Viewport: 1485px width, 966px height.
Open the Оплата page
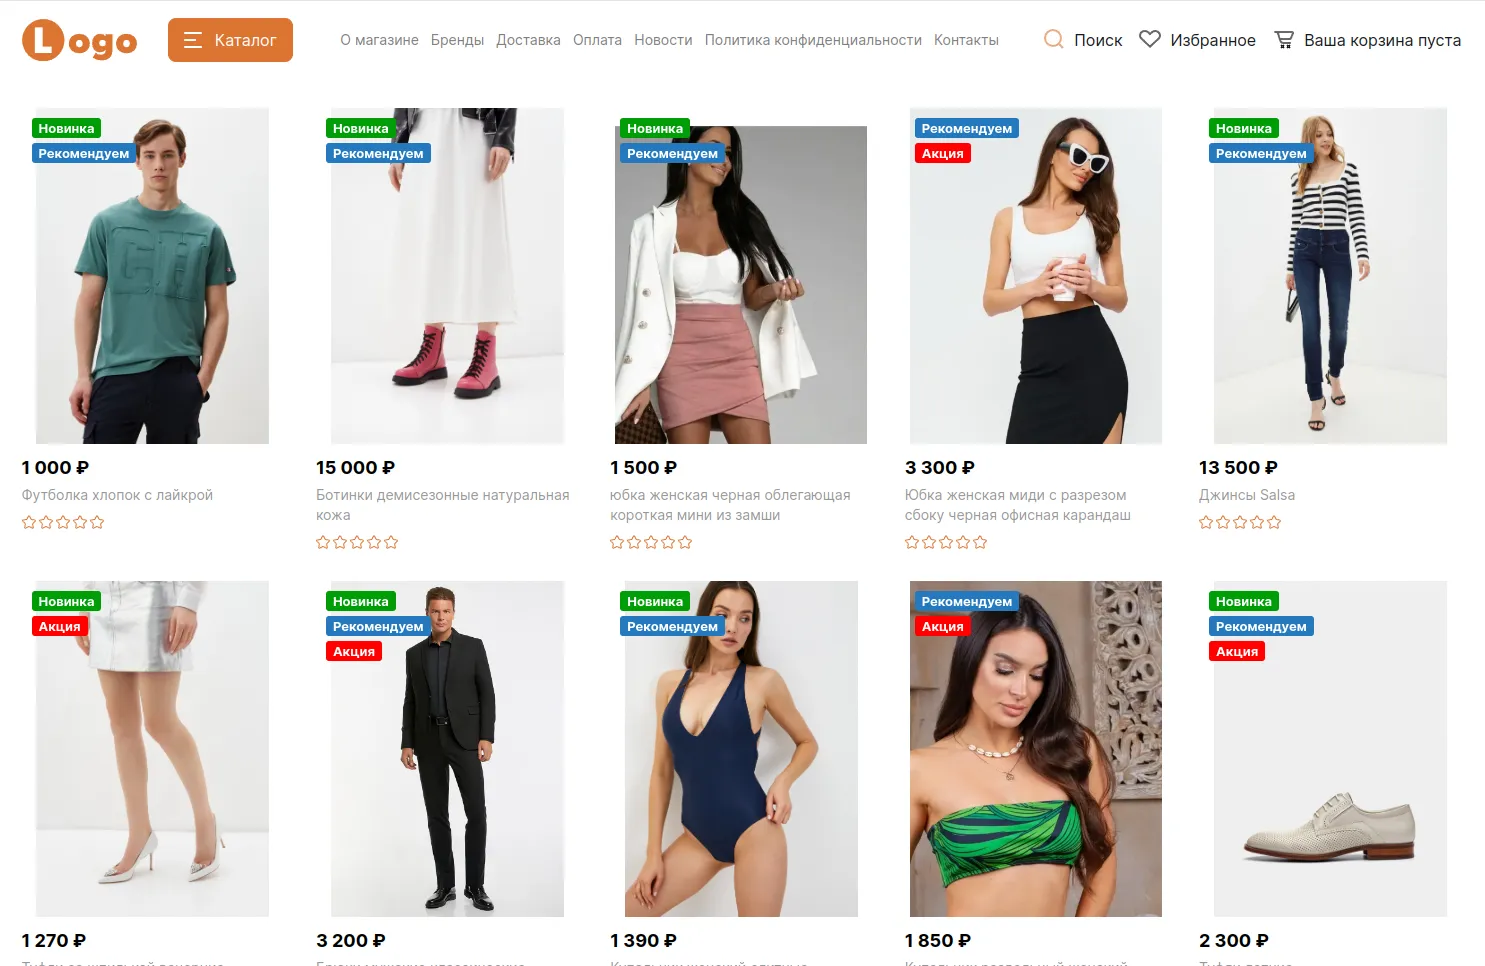(597, 40)
